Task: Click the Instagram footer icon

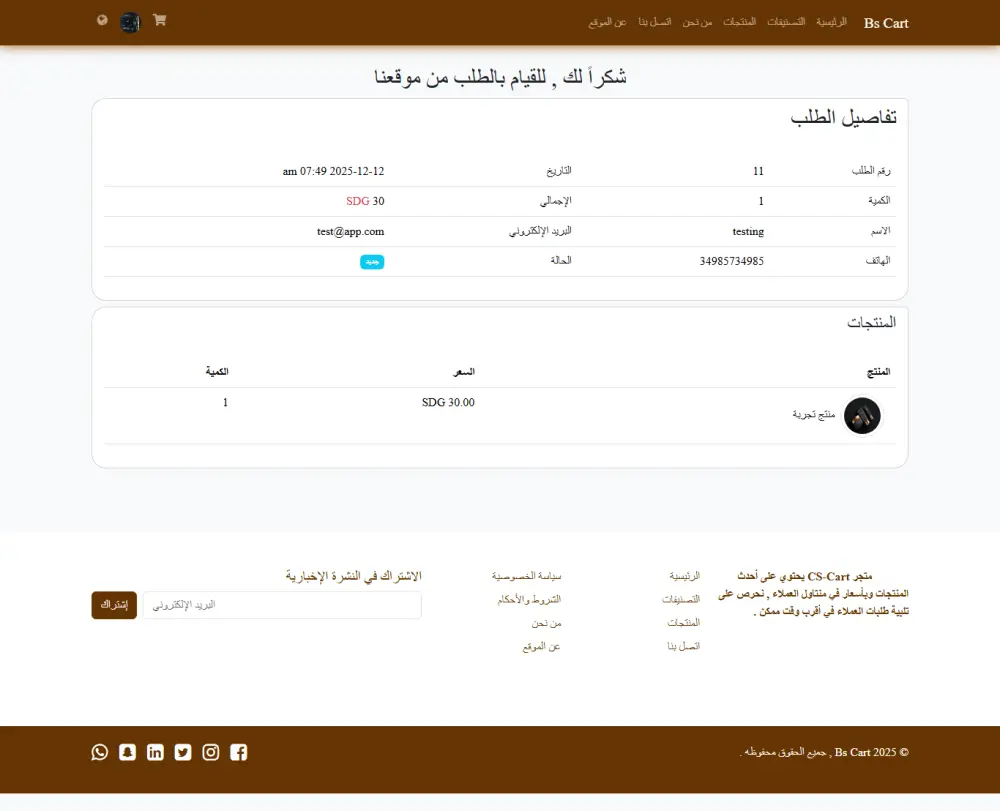Action: (x=211, y=752)
